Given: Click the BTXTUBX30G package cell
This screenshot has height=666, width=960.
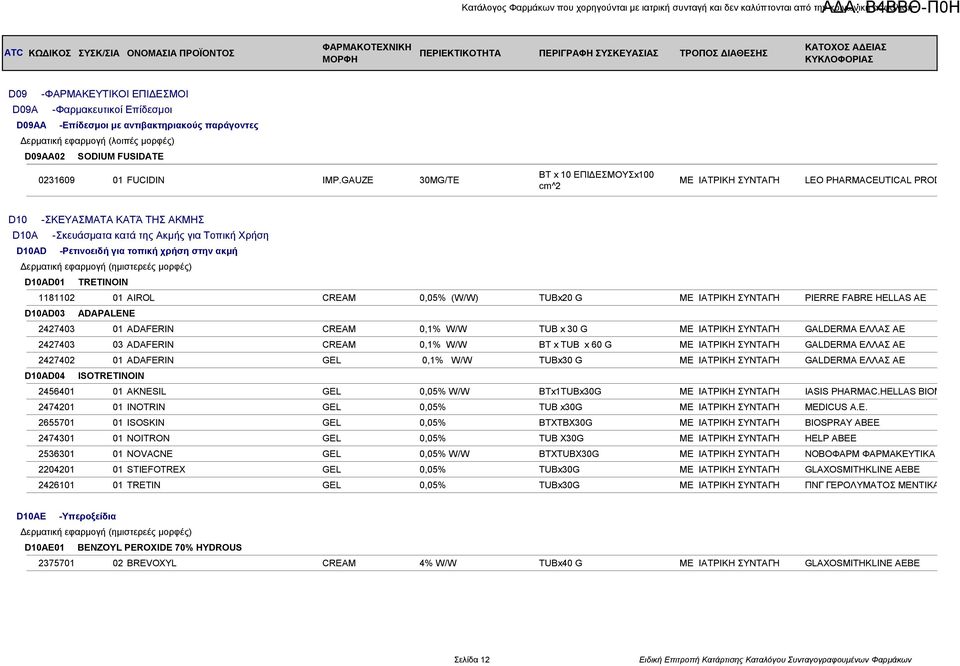Looking at the screenshot, I should click(569, 454).
